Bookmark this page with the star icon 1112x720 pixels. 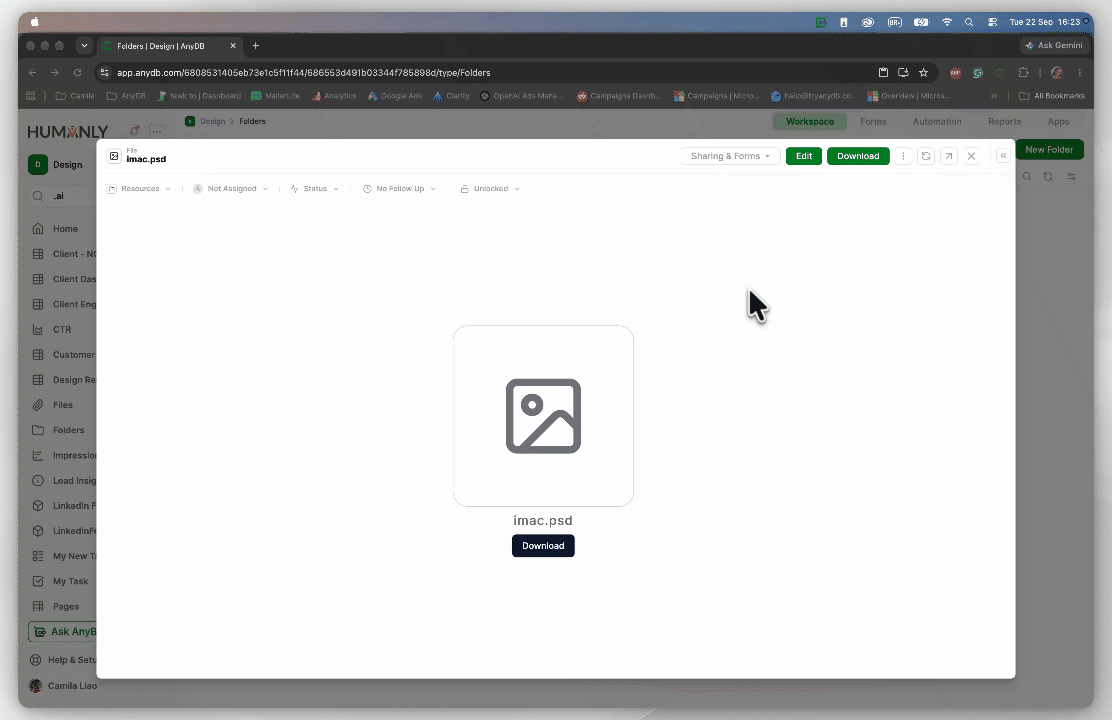923,72
